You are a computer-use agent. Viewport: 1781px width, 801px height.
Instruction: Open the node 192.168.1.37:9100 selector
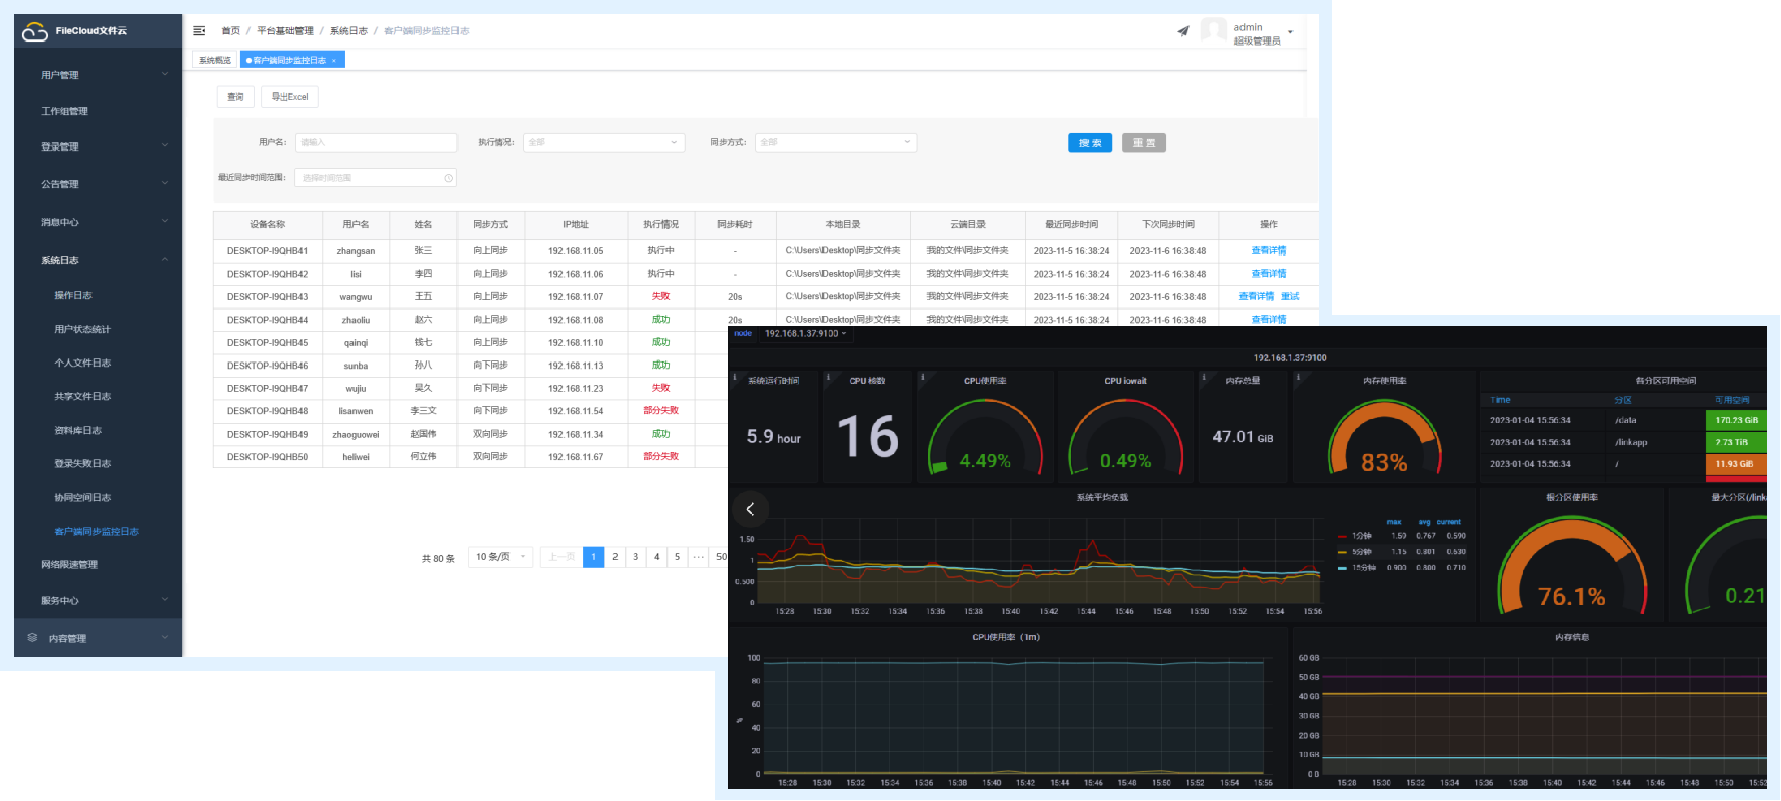click(804, 334)
